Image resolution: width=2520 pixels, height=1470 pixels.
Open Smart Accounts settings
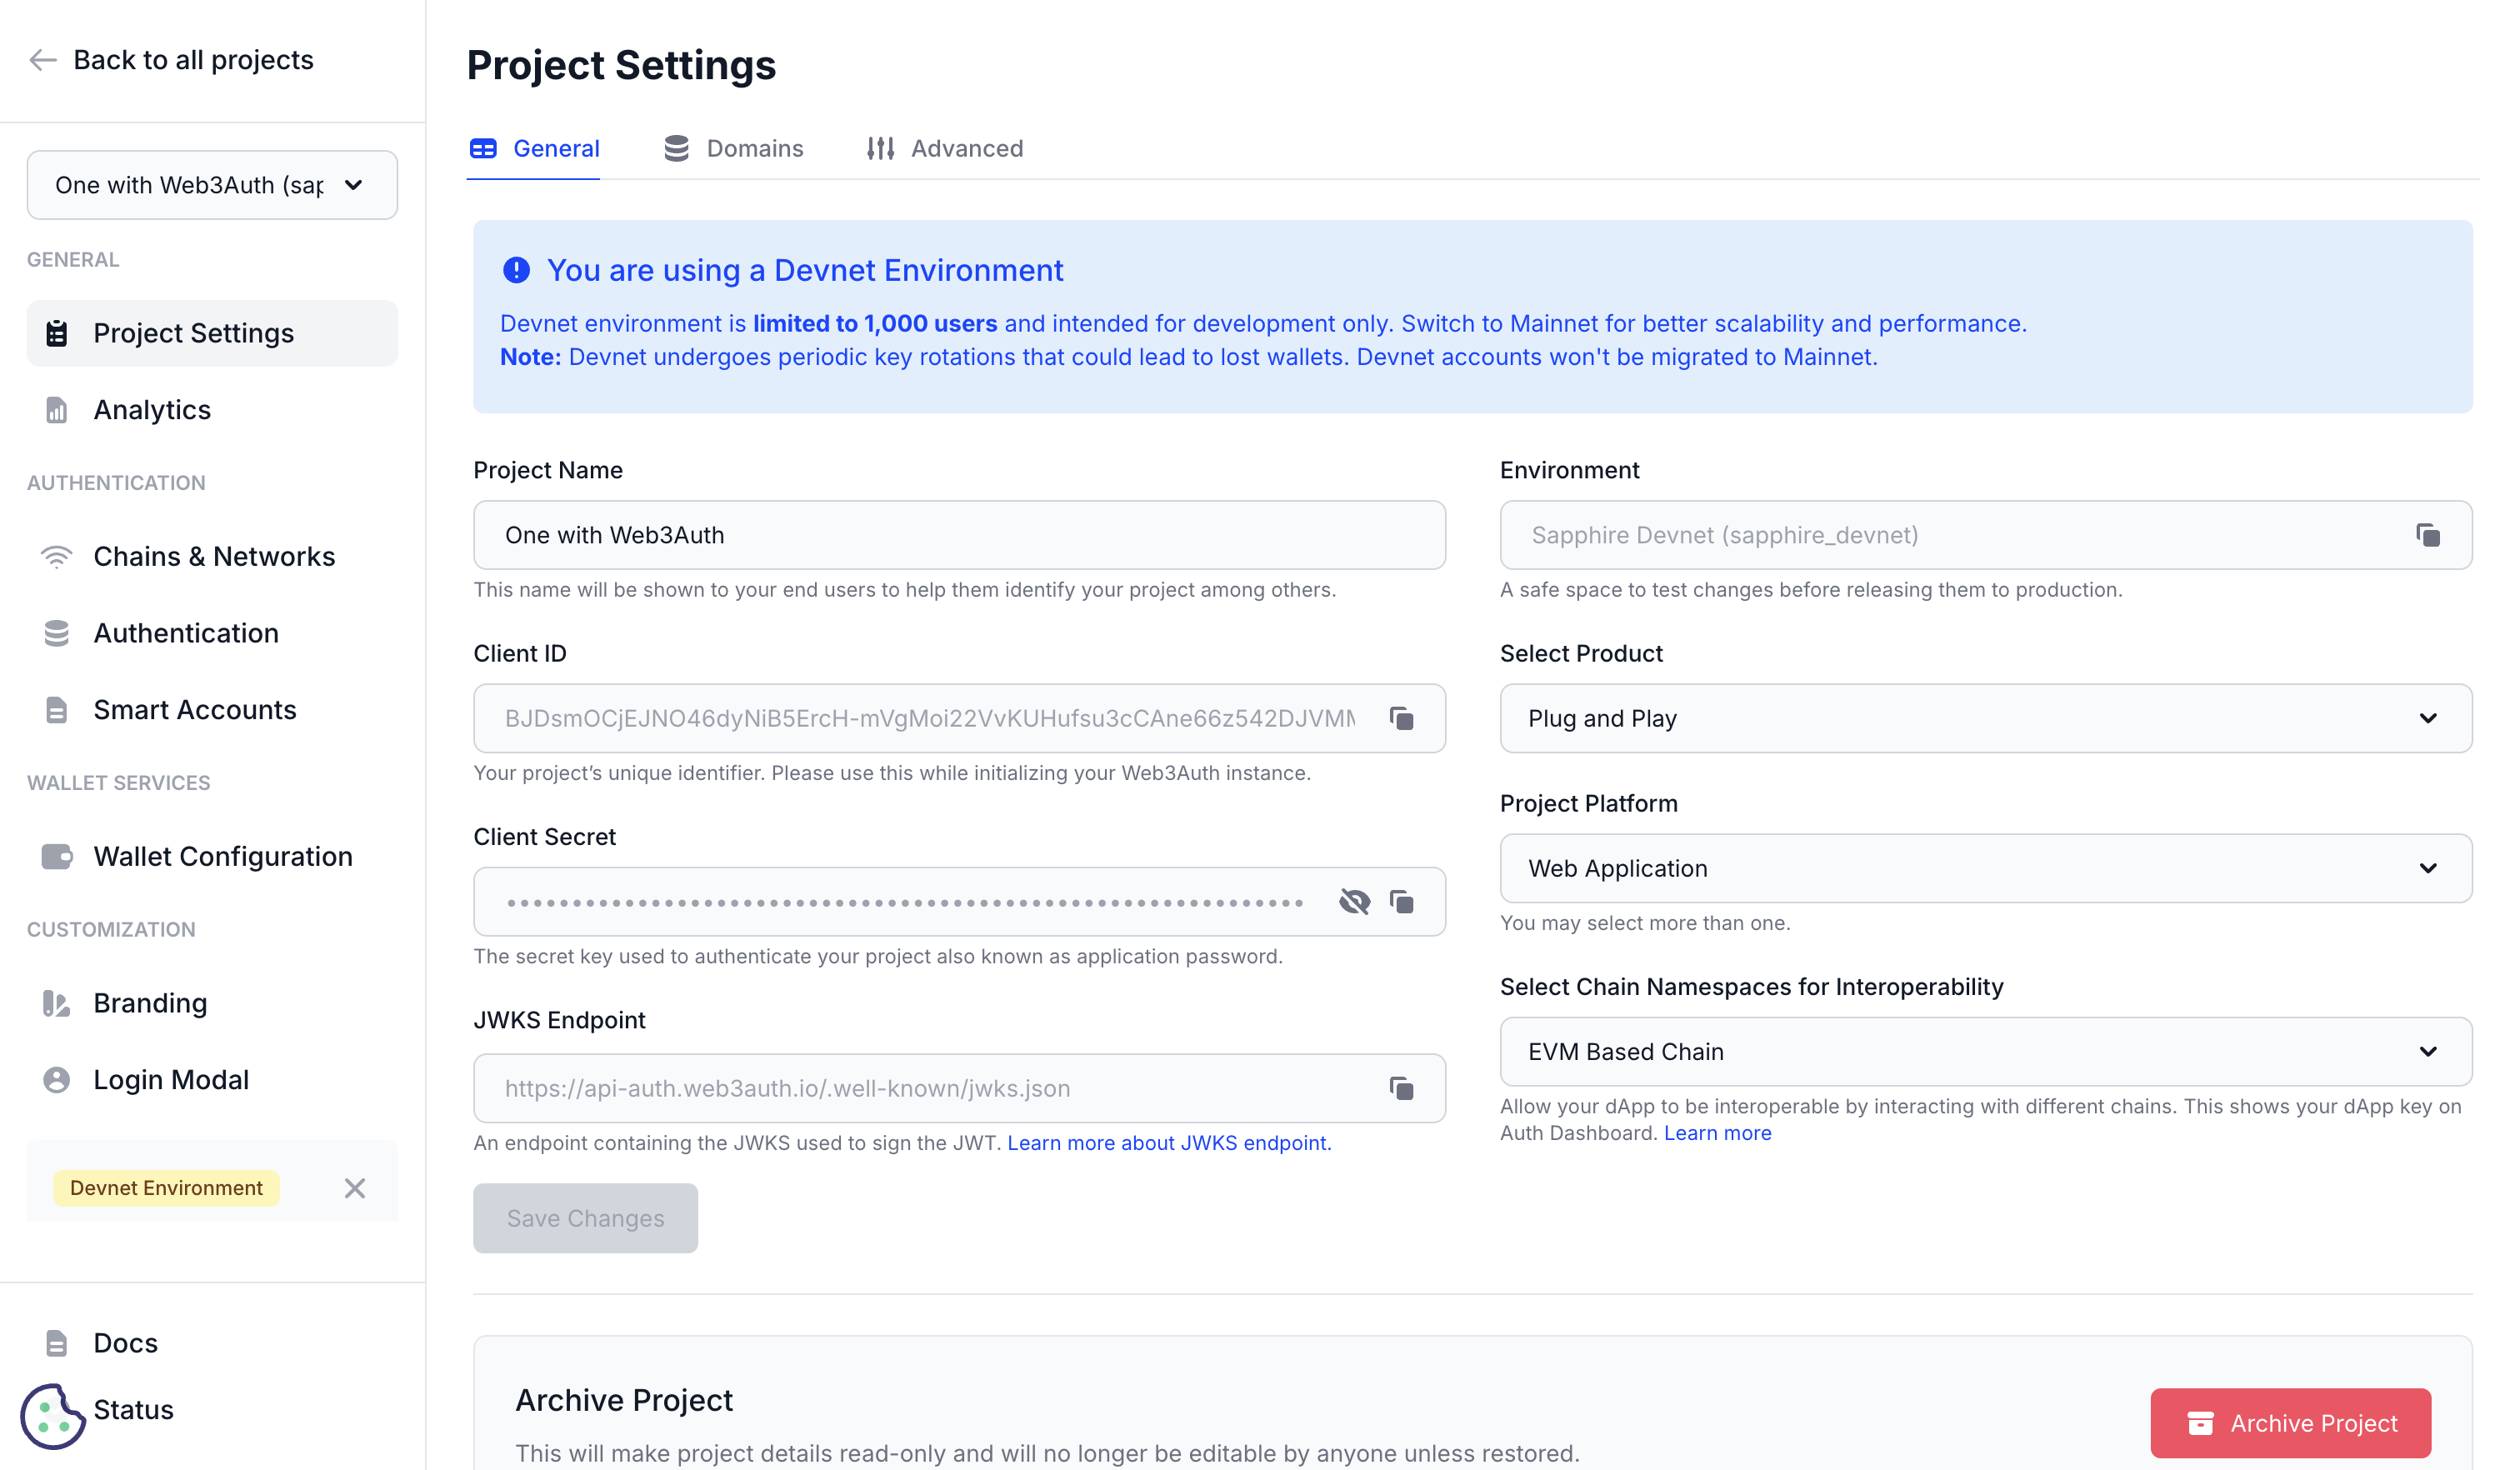pos(195,710)
